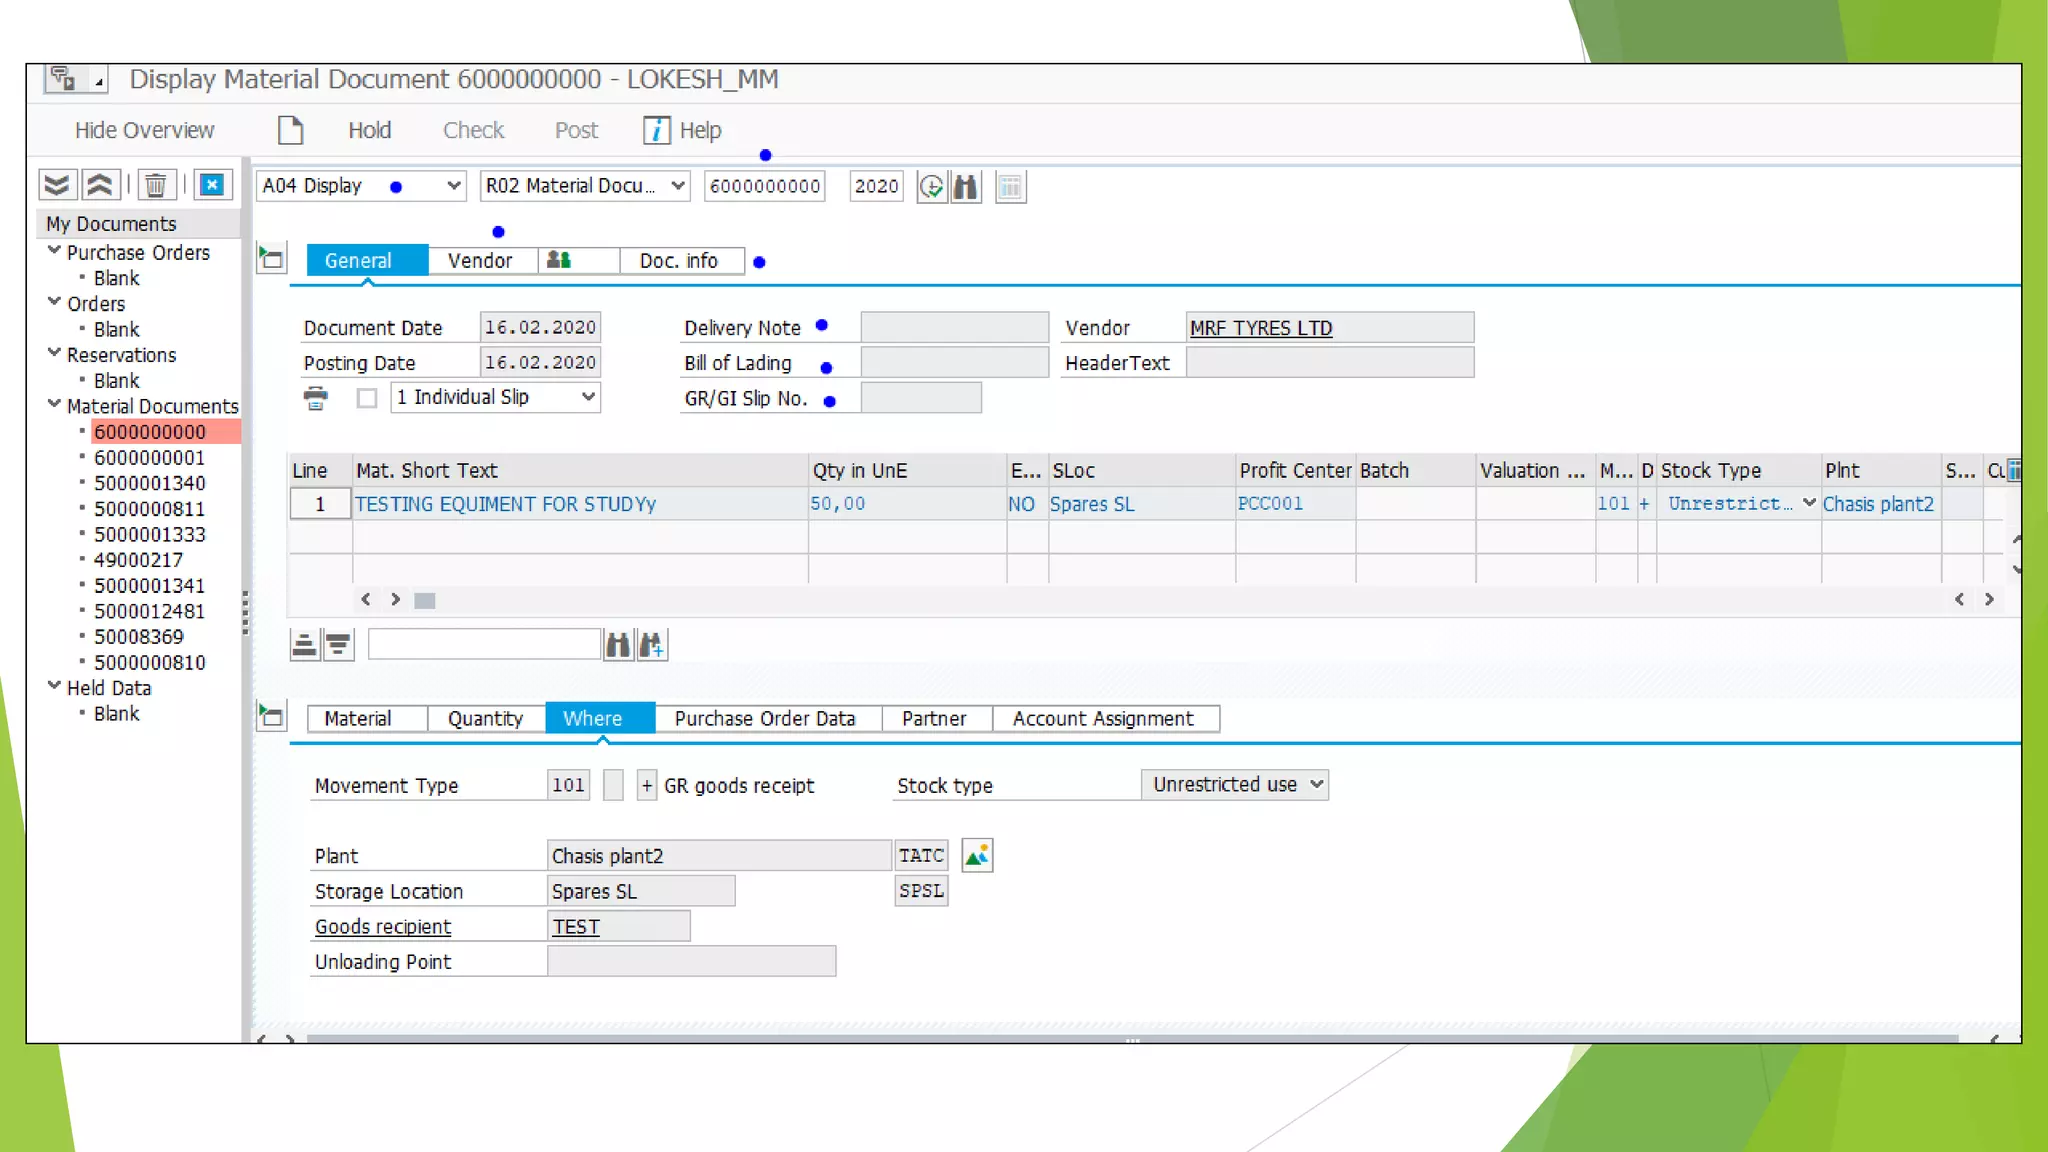Viewport: 2048px width, 1152px height.
Task: Toggle the checkbox beside Individual Slip
Action: pos(367,398)
